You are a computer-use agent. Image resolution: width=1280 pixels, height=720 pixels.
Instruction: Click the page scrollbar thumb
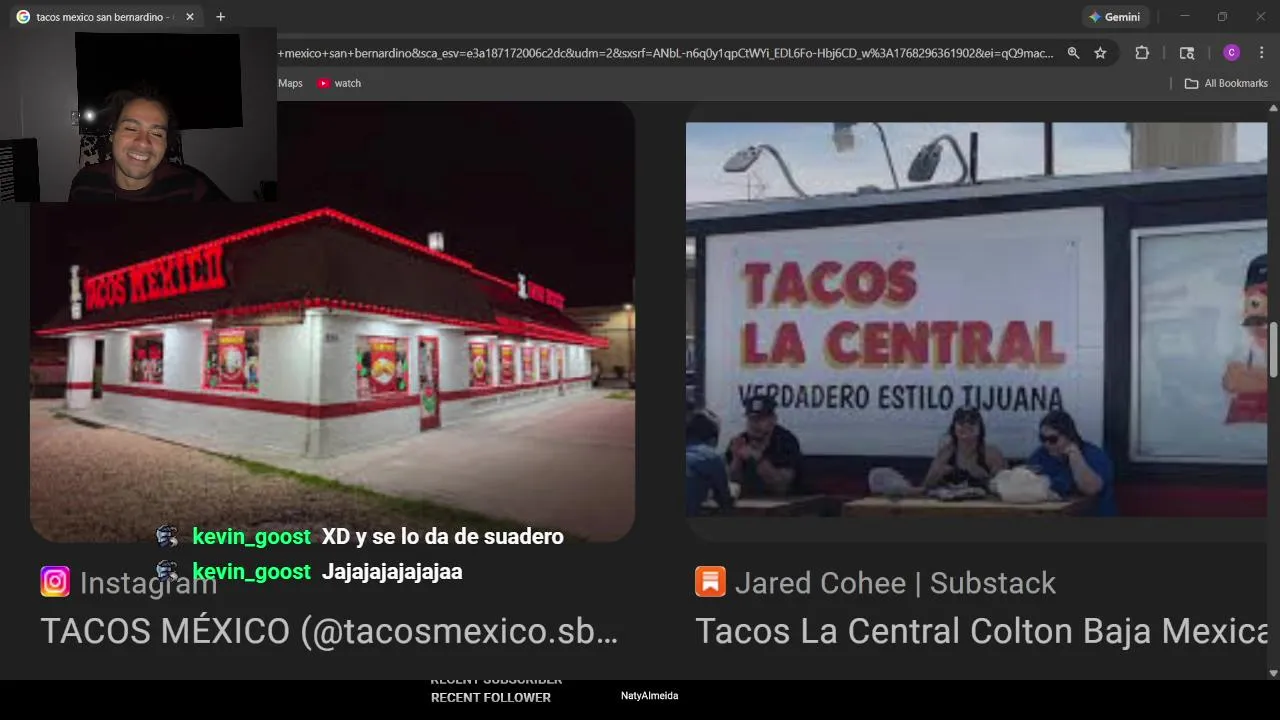point(1273,349)
